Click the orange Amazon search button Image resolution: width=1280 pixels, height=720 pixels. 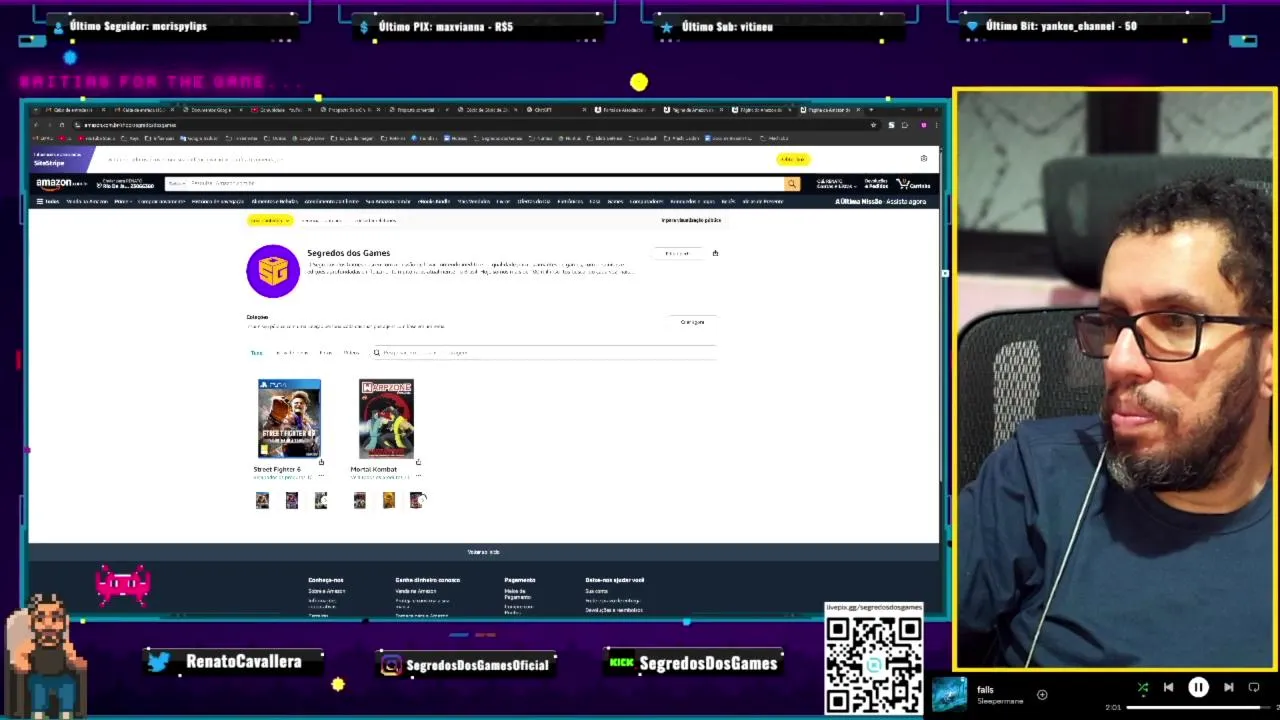pos(792,184)
